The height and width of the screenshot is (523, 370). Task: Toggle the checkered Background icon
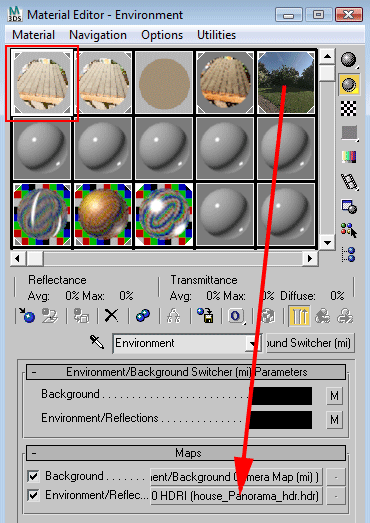(x=349, y=108)
